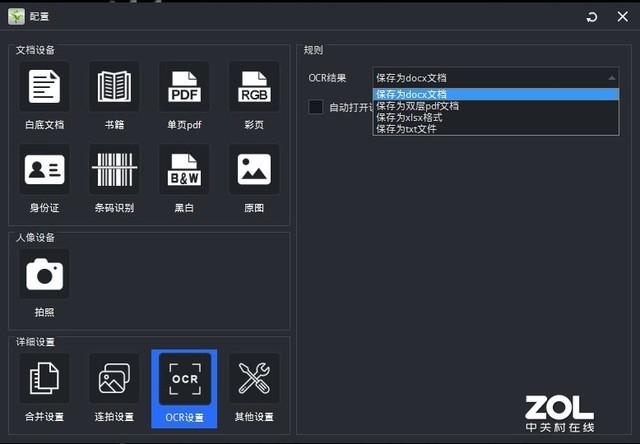Viewport: 640px width, 444px height.
Task: Select the 彩页 RGB color page icon
Action: (254, 87)
